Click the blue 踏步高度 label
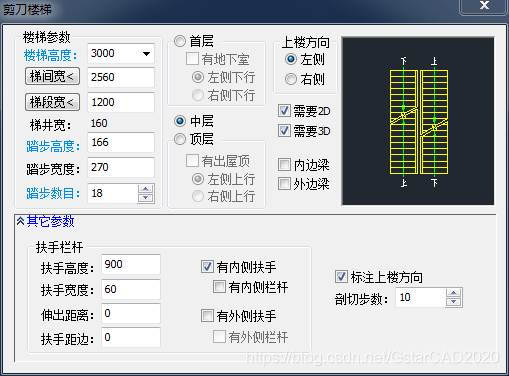Viewport: 509px width, 376px height. 53,146
